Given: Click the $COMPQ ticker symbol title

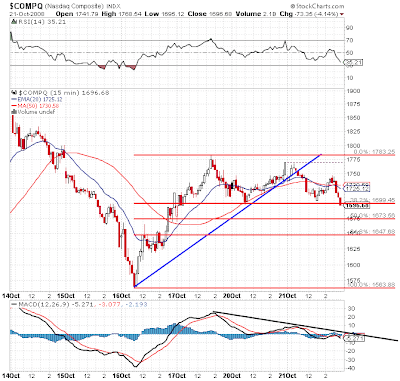Looking at the screenshot, I should pyautogui.click(x=26, y=6).
